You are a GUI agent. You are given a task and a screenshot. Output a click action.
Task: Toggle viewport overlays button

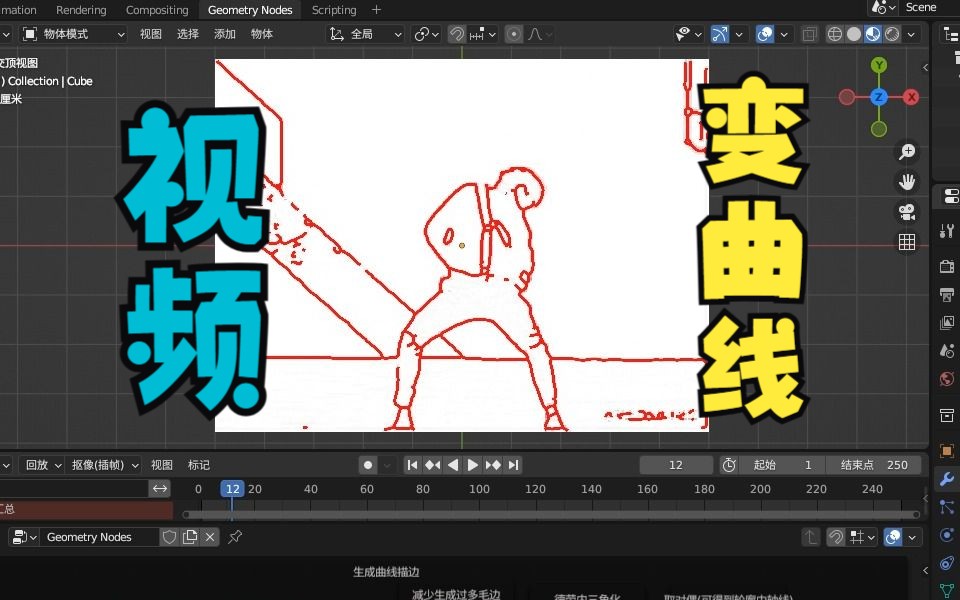(x=765, y=34)
